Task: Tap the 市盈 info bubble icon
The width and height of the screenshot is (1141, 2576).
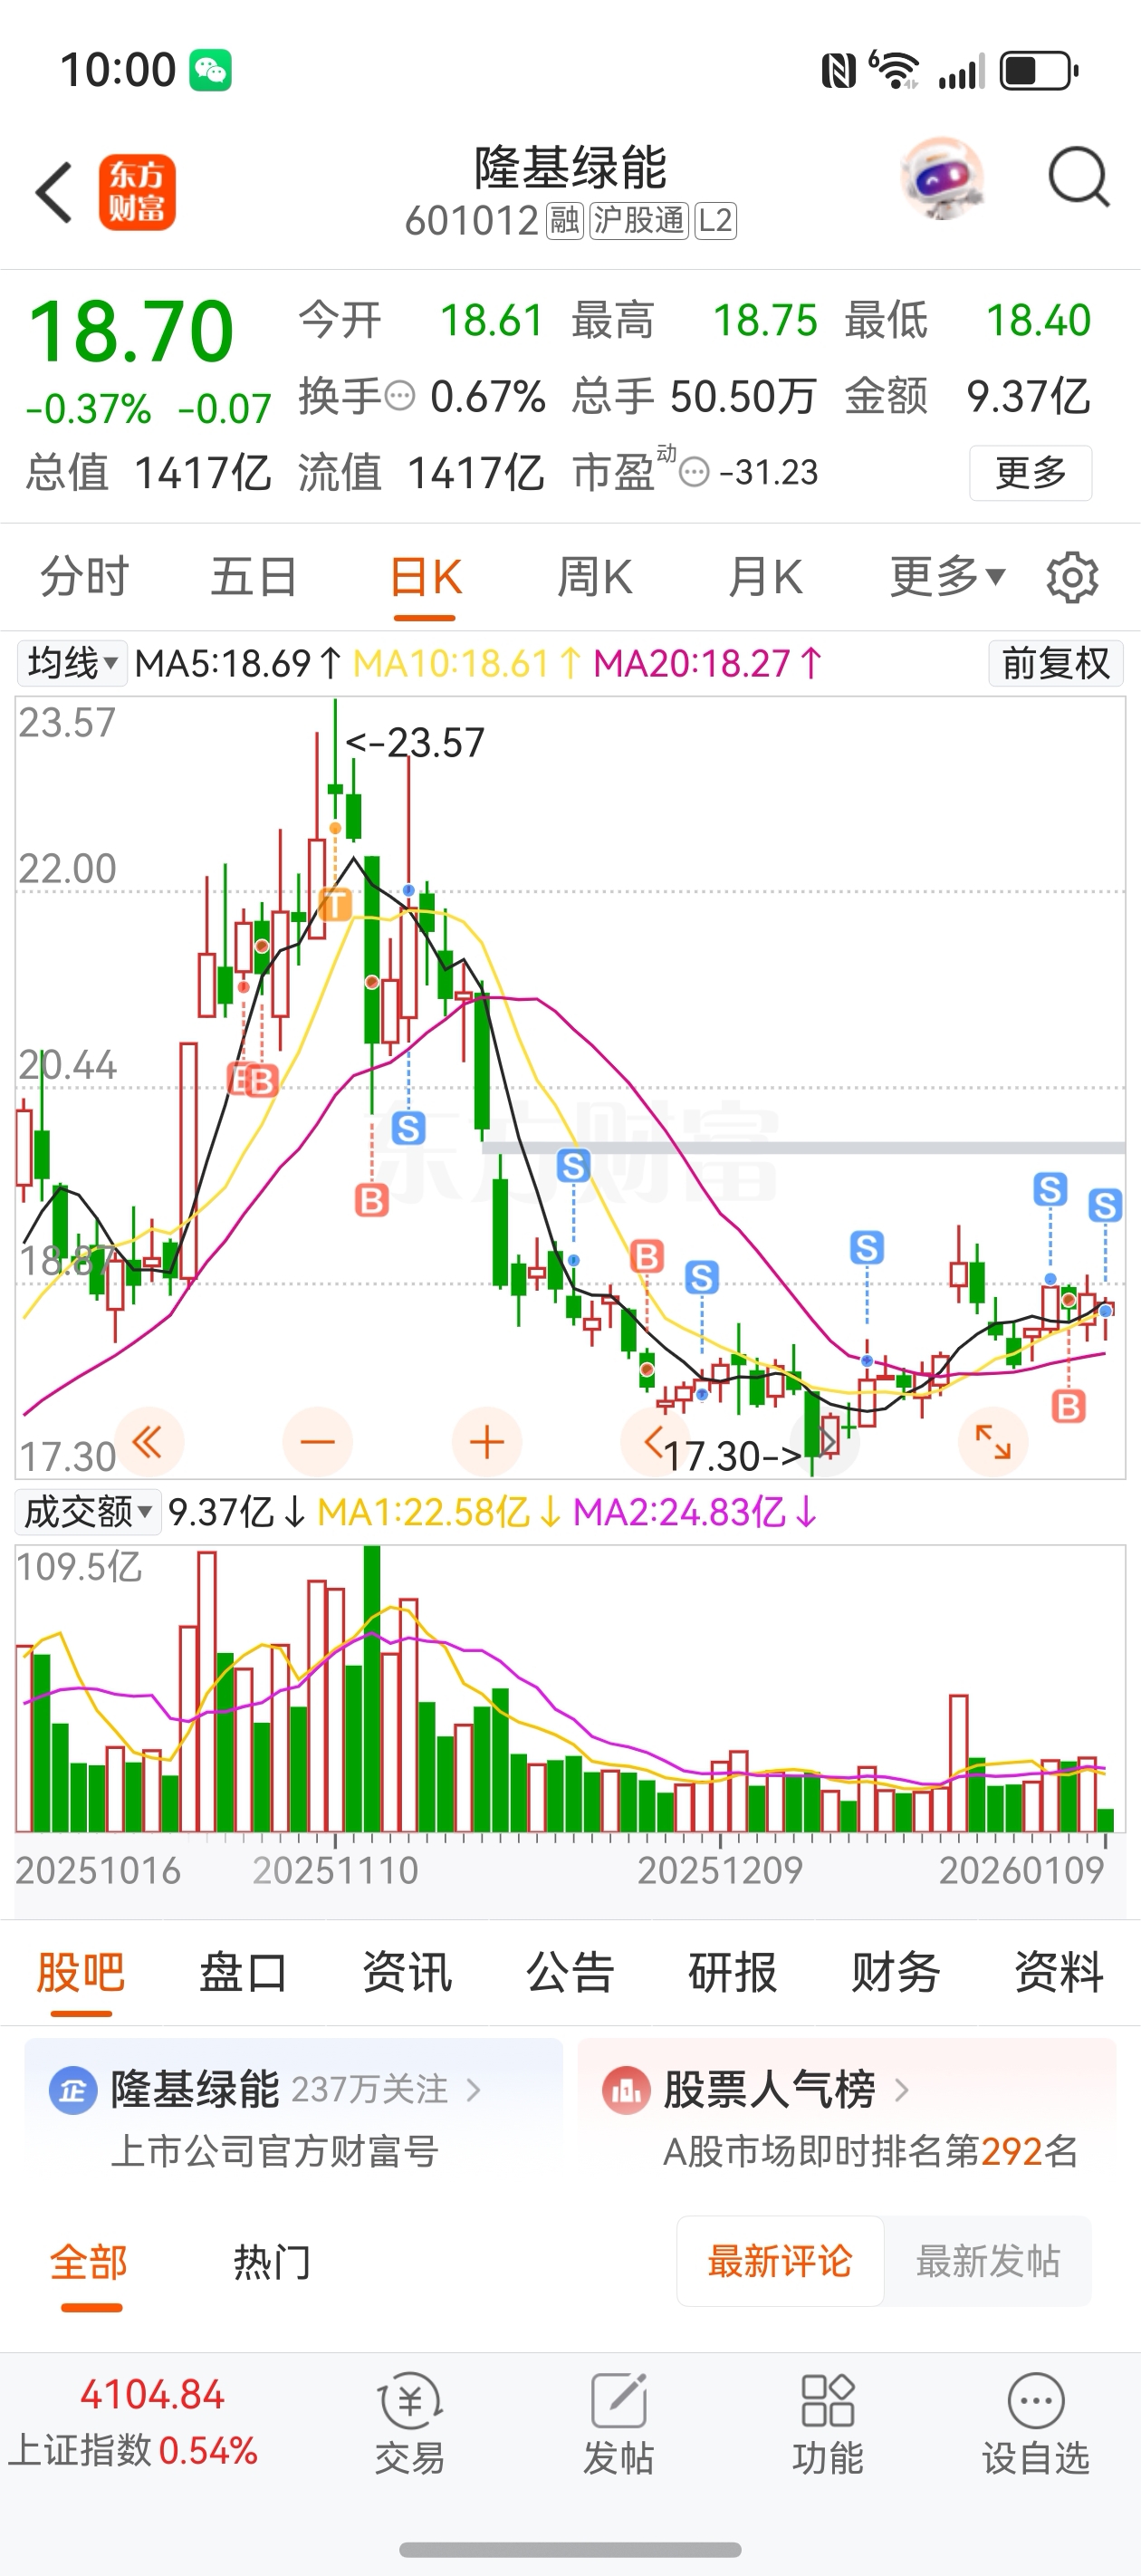Action: point(694,472)
